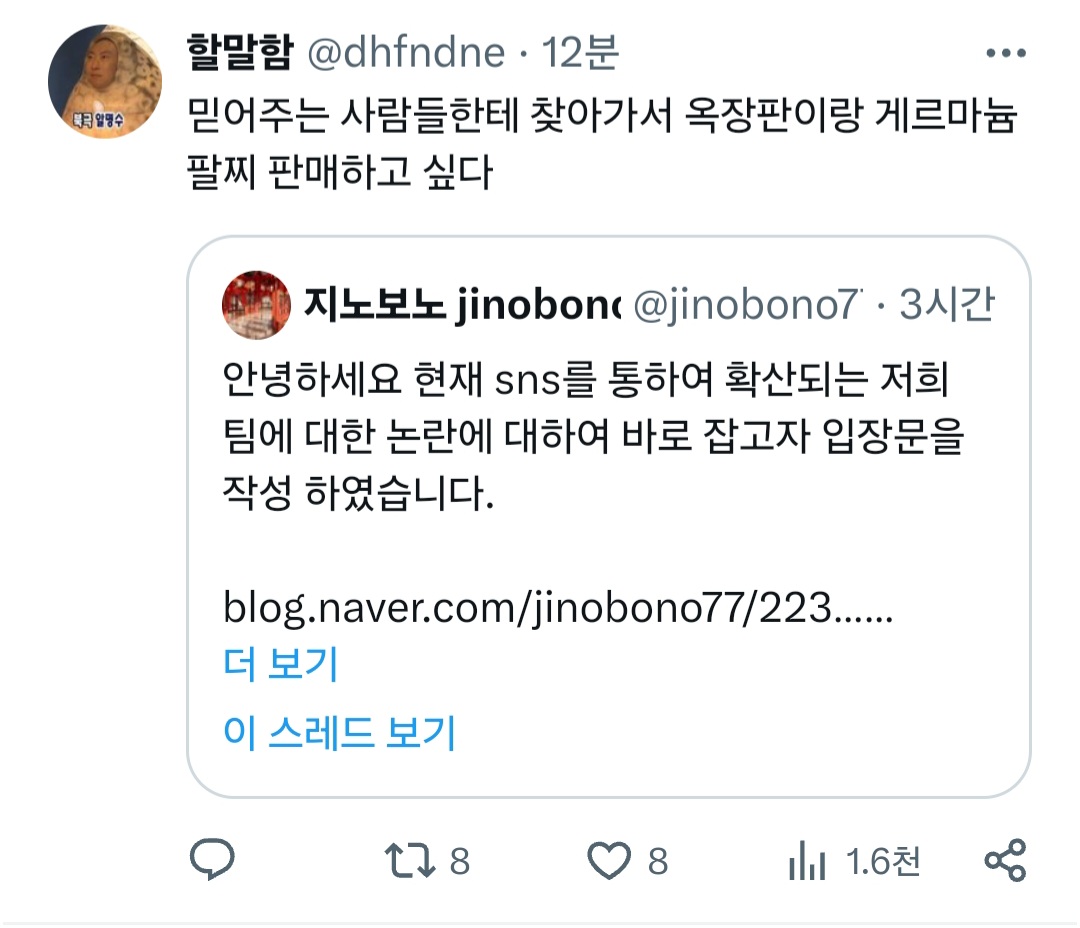This screenshot has height=928, width=1080.
Task: Open the thread via 이 스레드 보기
Action: tap(340, 732)
